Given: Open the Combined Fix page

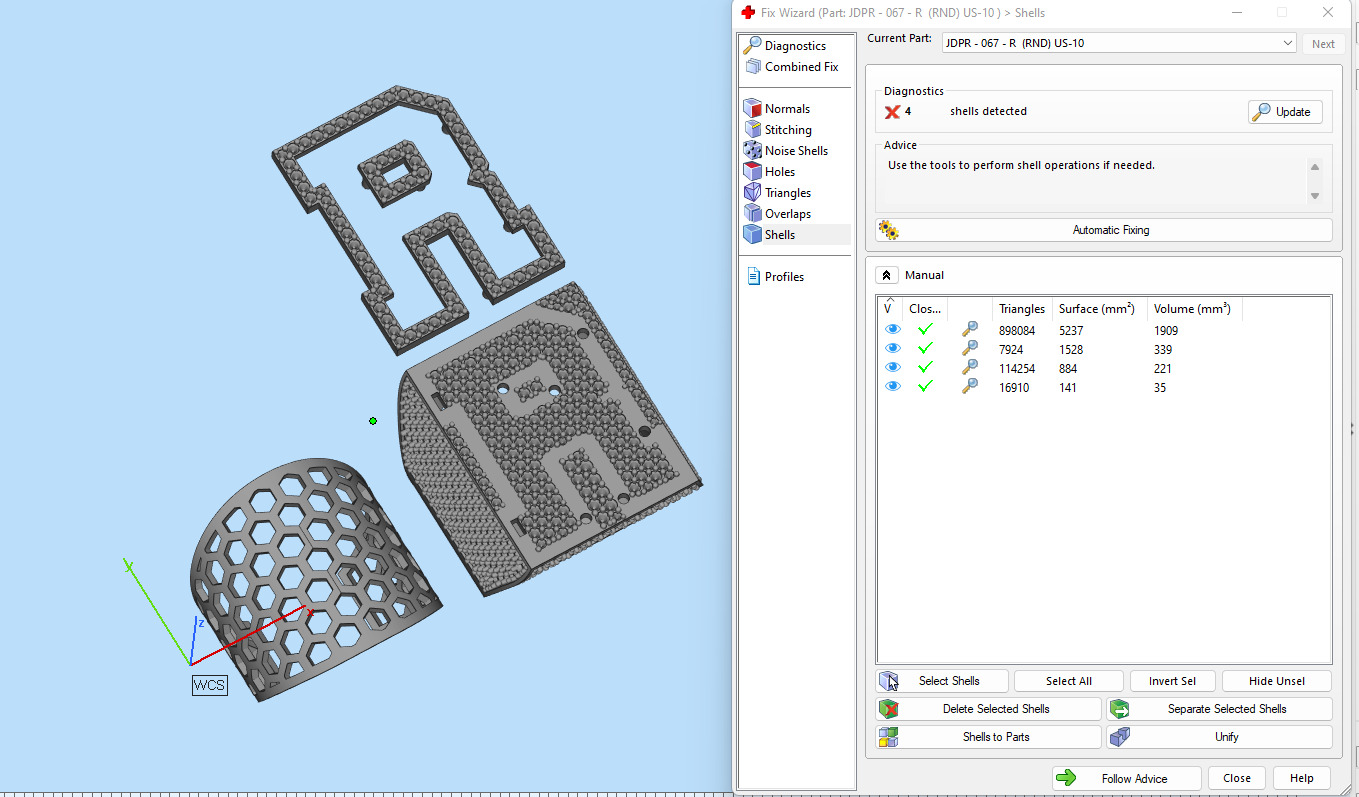Looking at the screenshot, I should pyautogui.click(x=792, y=67).
